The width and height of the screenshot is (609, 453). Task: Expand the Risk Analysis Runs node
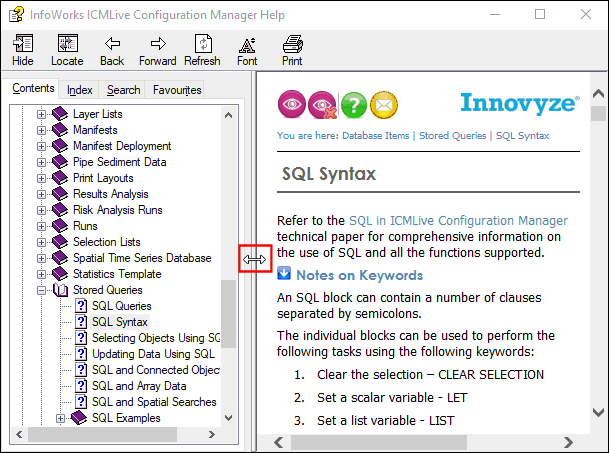coord(41,210)
